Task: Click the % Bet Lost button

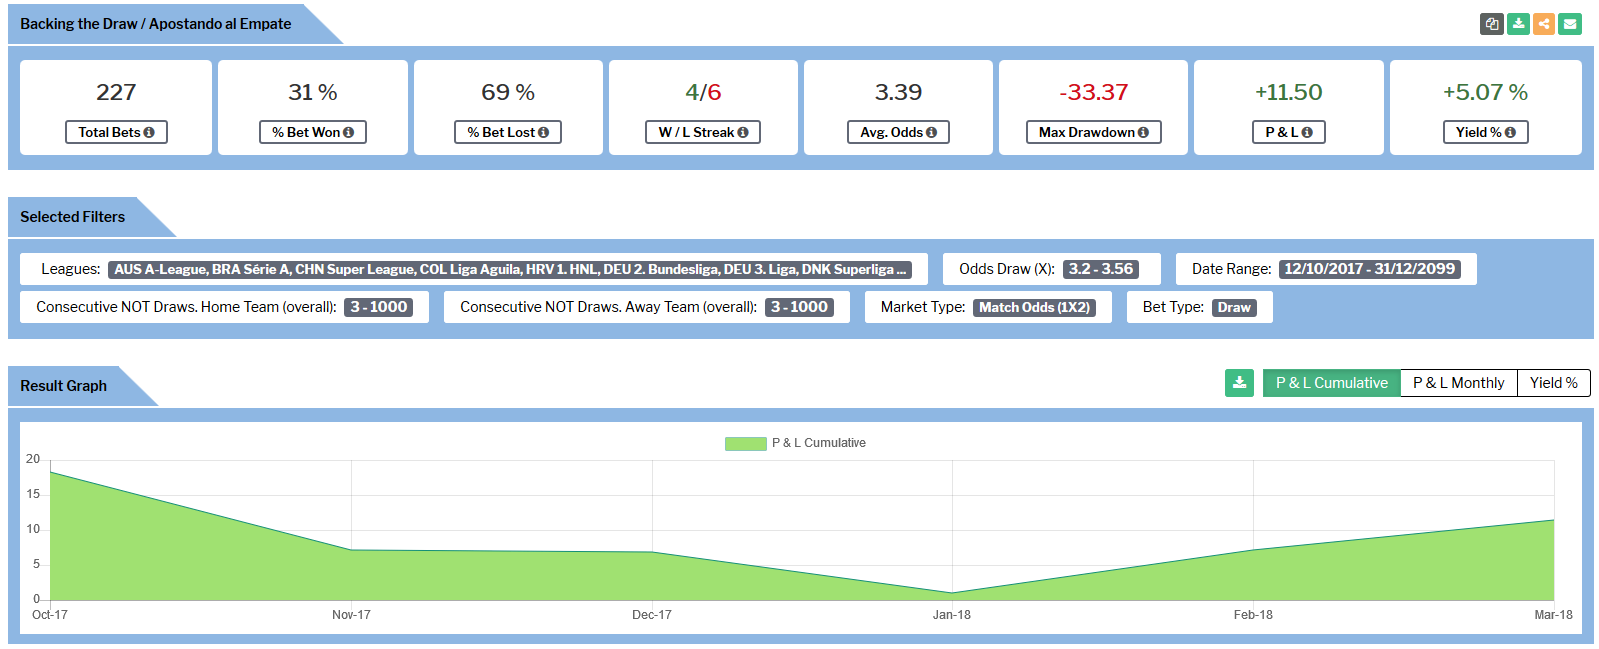Action: click(507, 132)
